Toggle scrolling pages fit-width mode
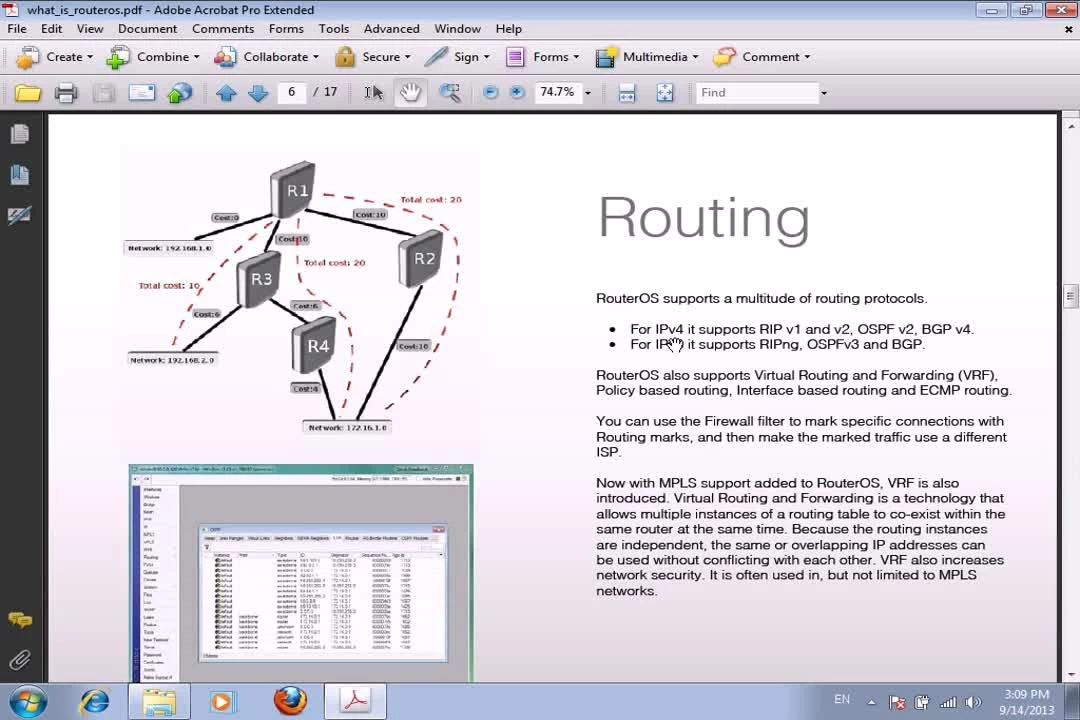Image resolution: width=1080 pixels, height=720 pixels. (627, 93)
